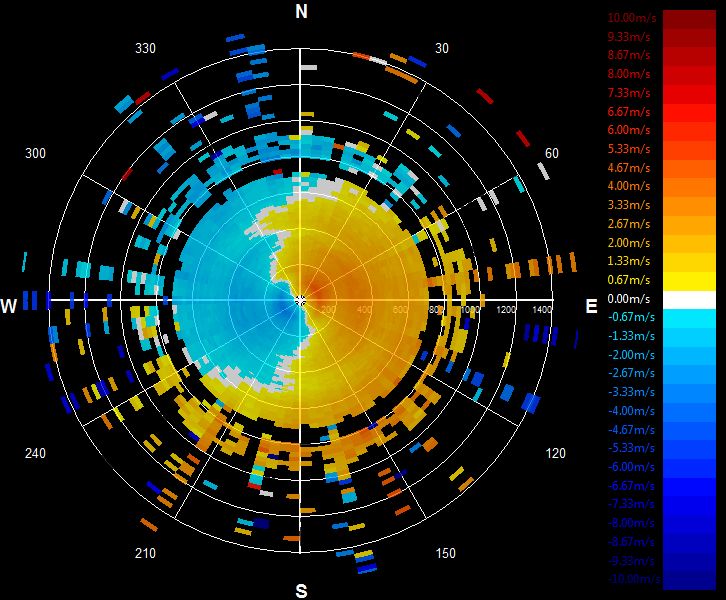Screen dimensions: 726x600
Task: Click the 210 degree bearing label
Action: (145, 553)
